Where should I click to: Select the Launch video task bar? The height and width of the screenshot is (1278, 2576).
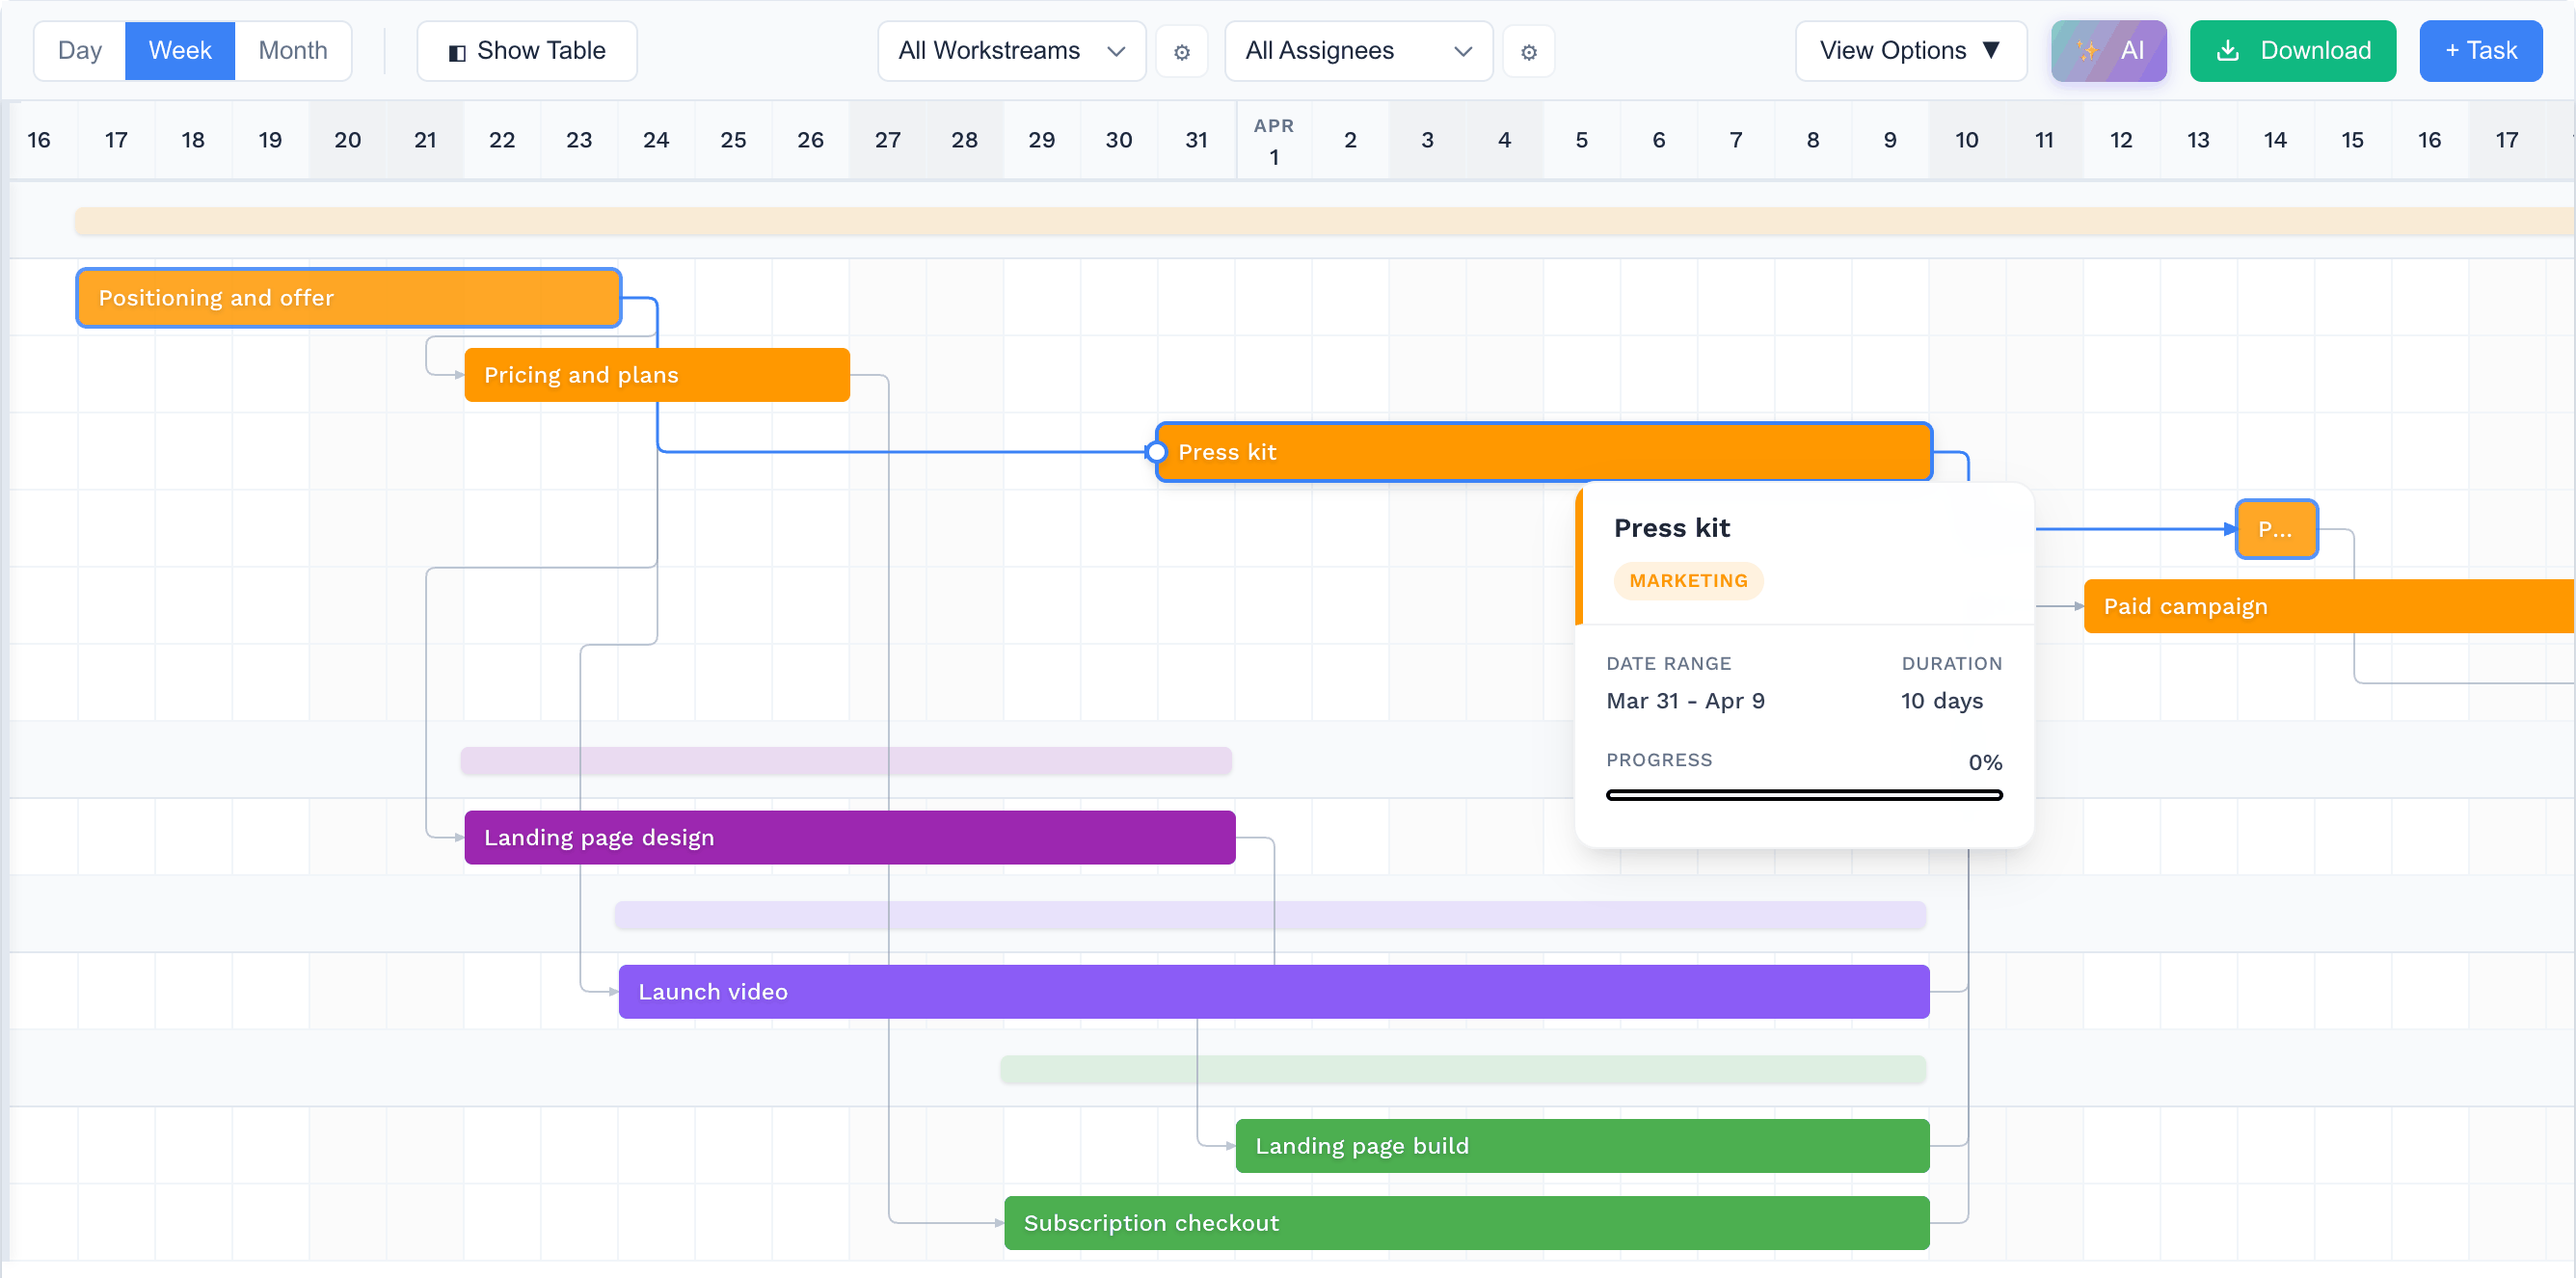click(1274, 991)
